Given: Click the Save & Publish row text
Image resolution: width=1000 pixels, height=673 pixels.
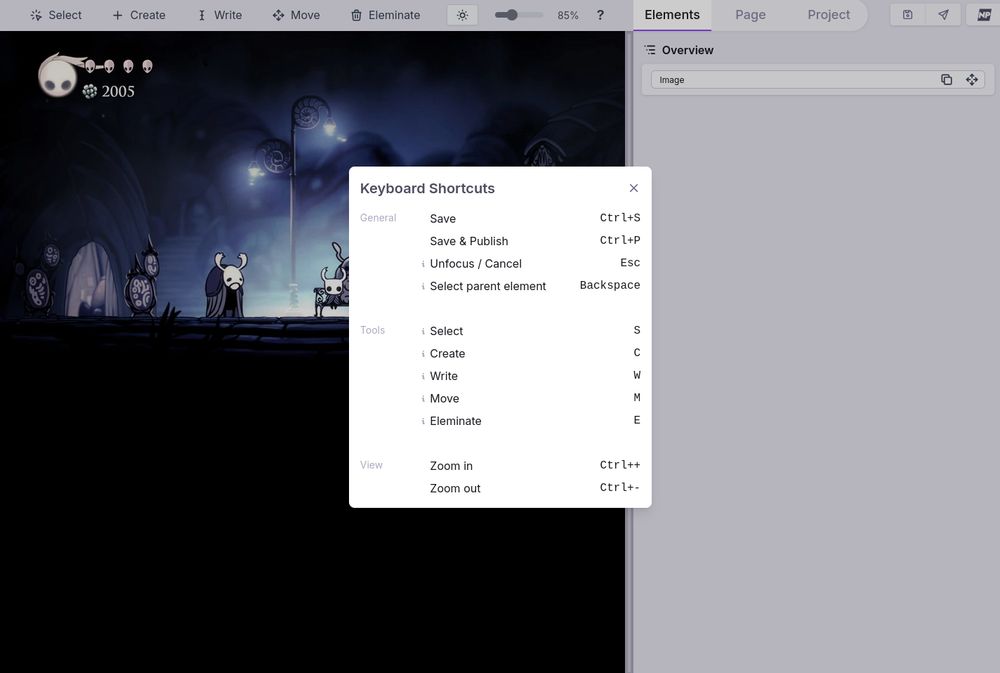Looking at the screenshot, I should (x=469, y=241).
